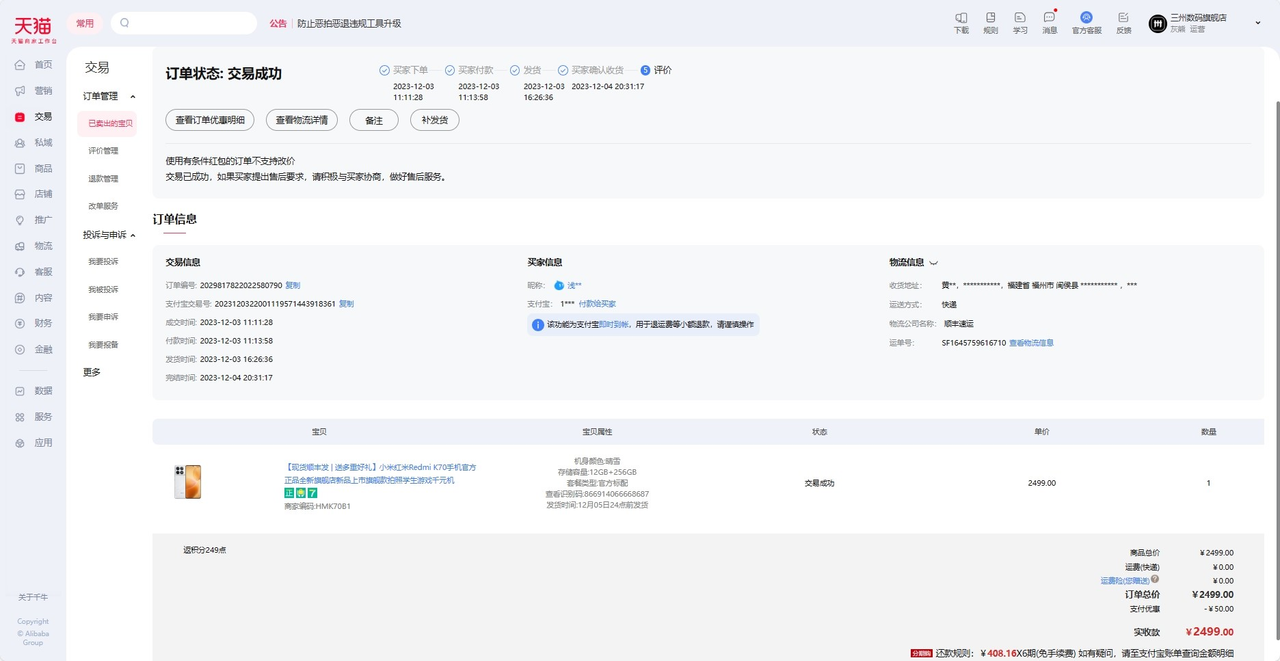
Task: Open the 规则 rules icon in header
Action: click(x=990, y=17)
